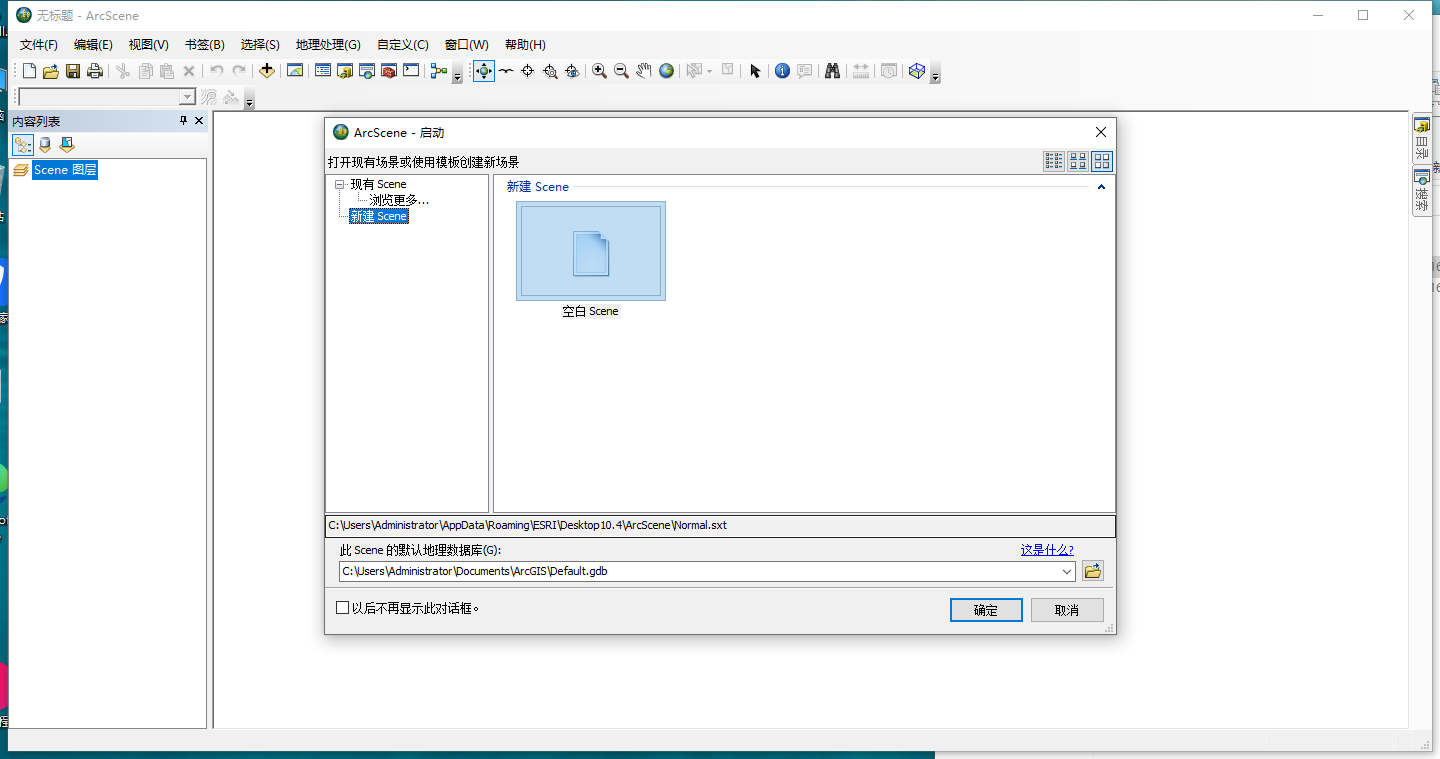
Task: Select the '空白 Scene' template thumbnail
Action: click(591, 251)
